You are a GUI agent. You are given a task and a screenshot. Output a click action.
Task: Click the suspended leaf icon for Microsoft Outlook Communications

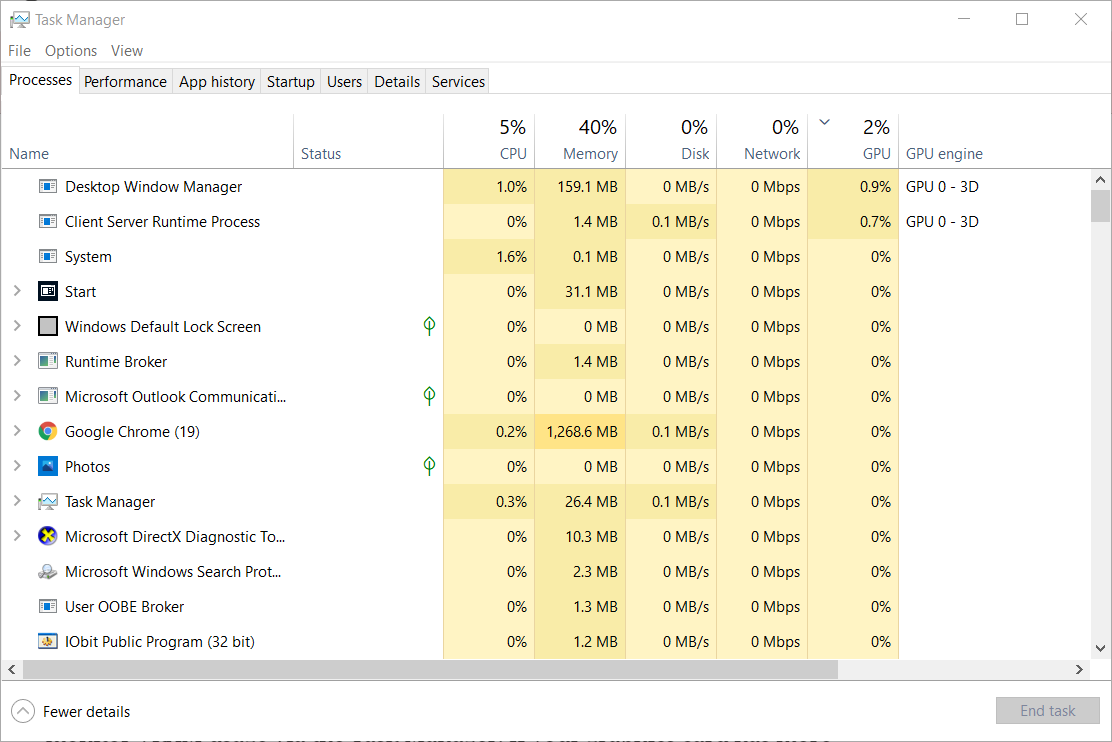pos(429,396)
